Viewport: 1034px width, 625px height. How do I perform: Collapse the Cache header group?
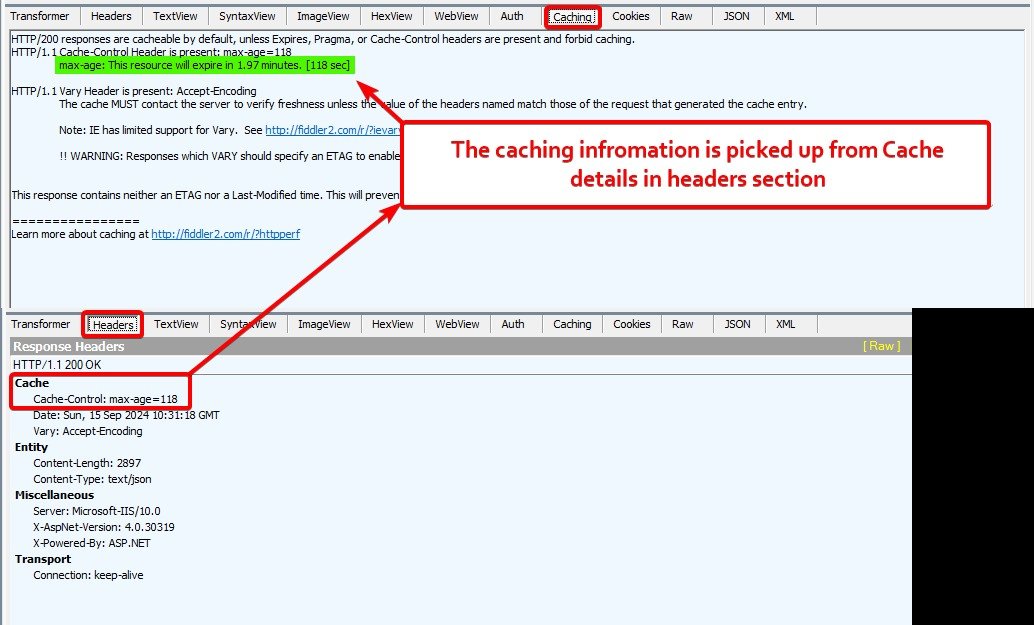click(x=30, y=382)
